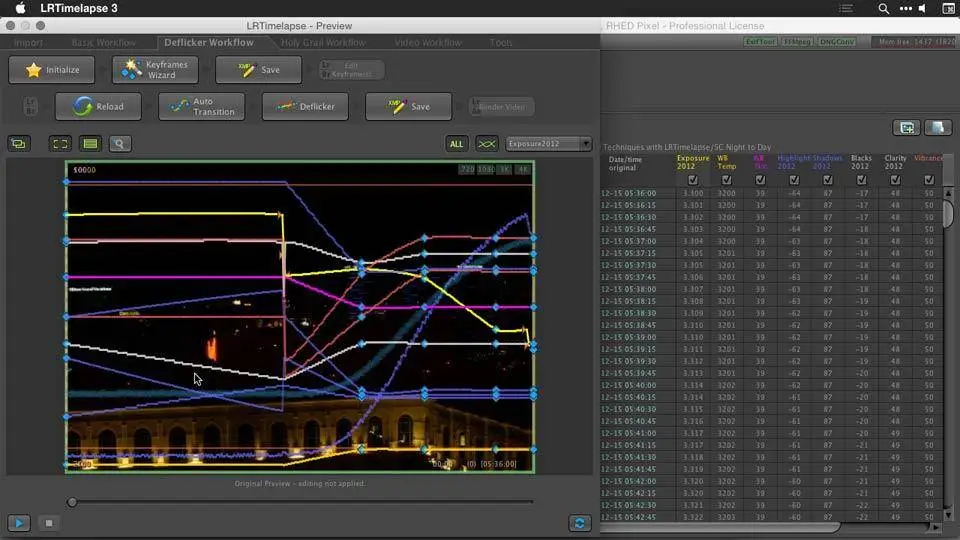Click the first-row XMP Save button

(258, 70)
